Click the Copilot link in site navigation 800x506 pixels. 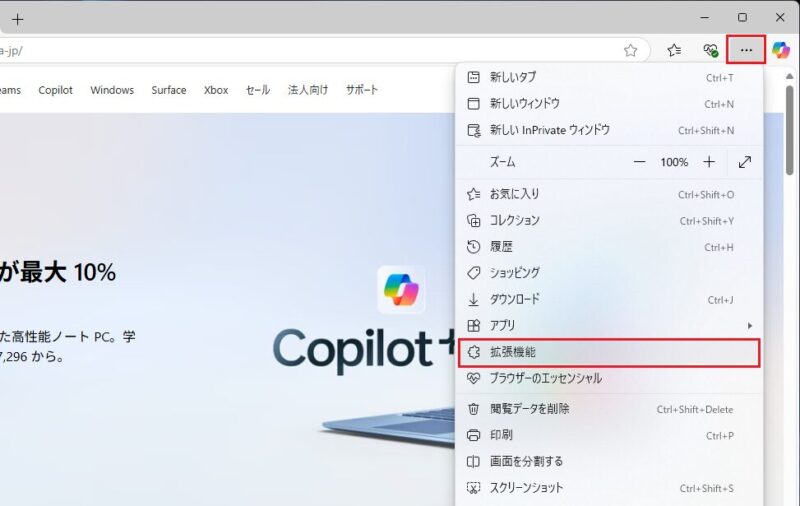point(56,90)
